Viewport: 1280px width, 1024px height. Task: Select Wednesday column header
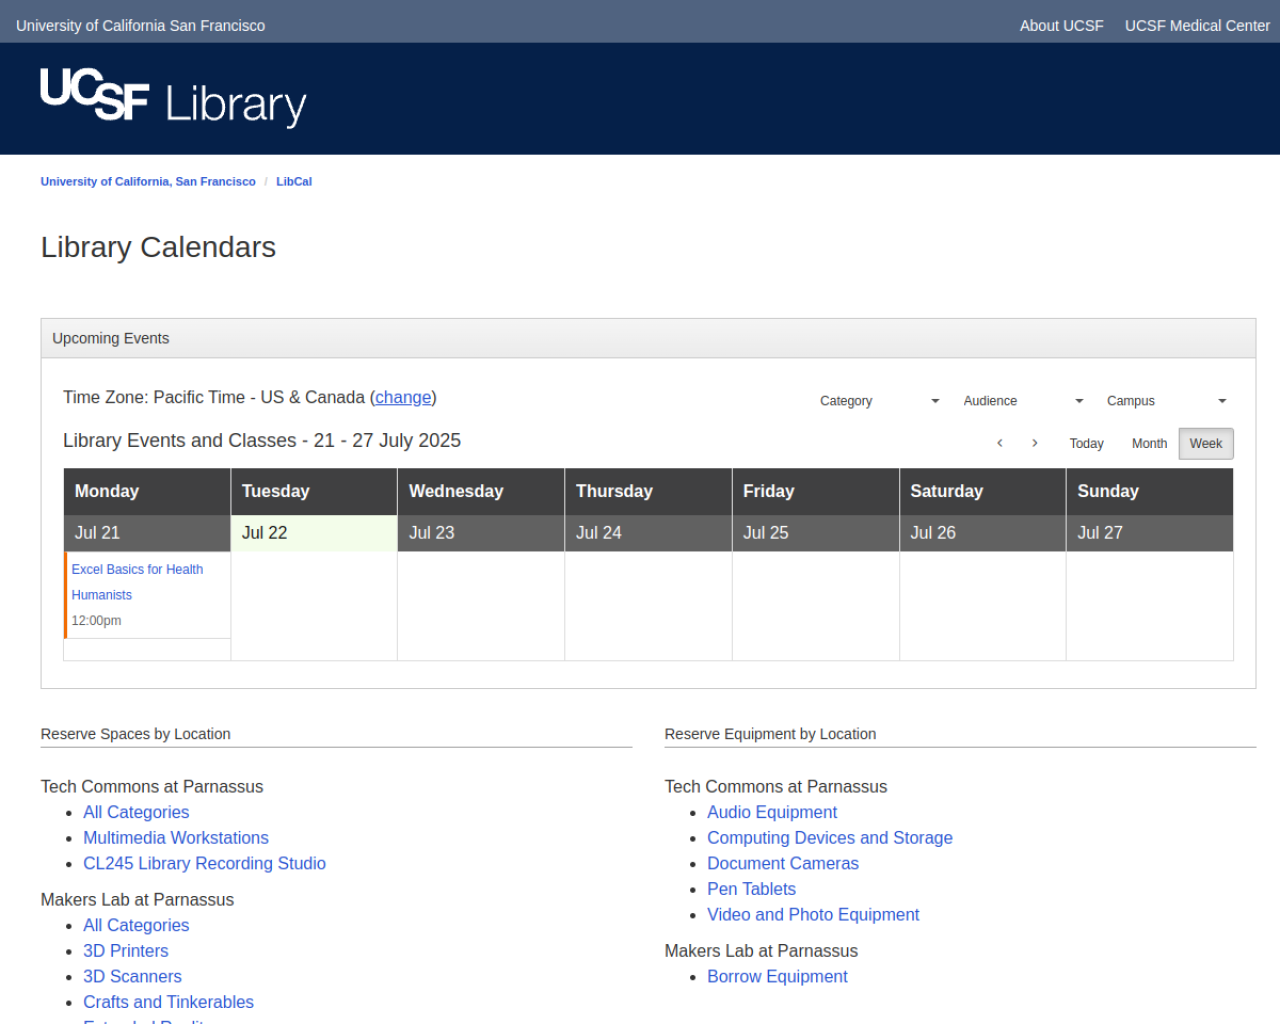click(x=481, y=491)
